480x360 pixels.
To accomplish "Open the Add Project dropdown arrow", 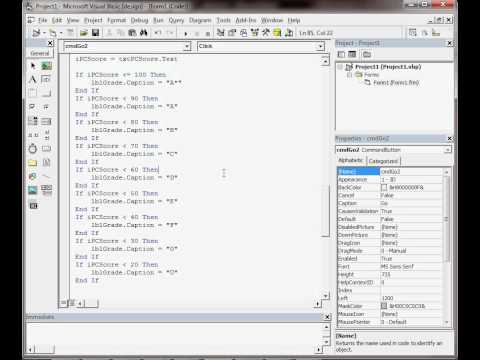I will (44, 33).
